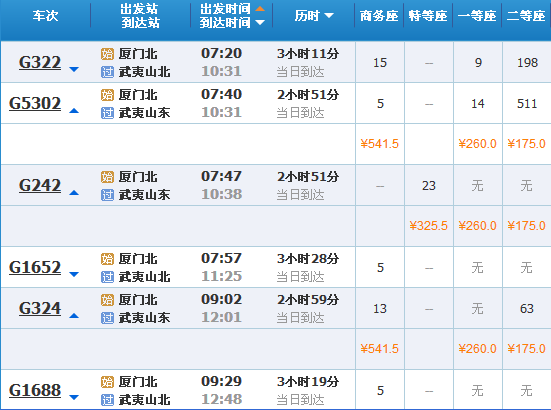Sort by arrival time descending arrow
Viewport: 551px width, 410px height.
click(260, 22)
